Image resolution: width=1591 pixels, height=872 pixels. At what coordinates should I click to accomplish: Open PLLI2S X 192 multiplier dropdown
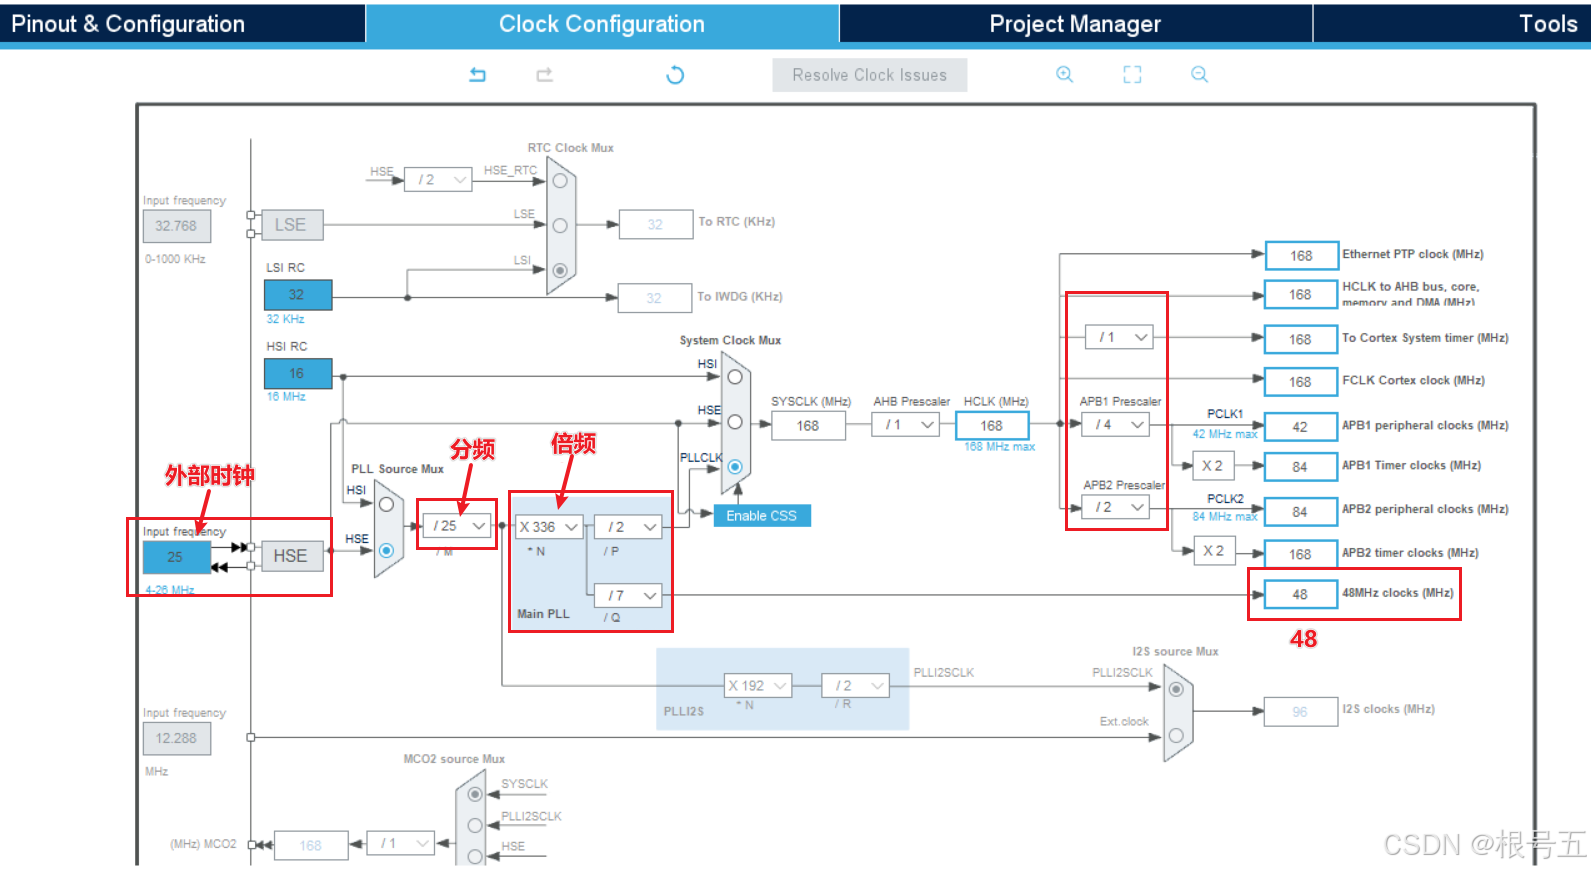(x=758, y=685)
